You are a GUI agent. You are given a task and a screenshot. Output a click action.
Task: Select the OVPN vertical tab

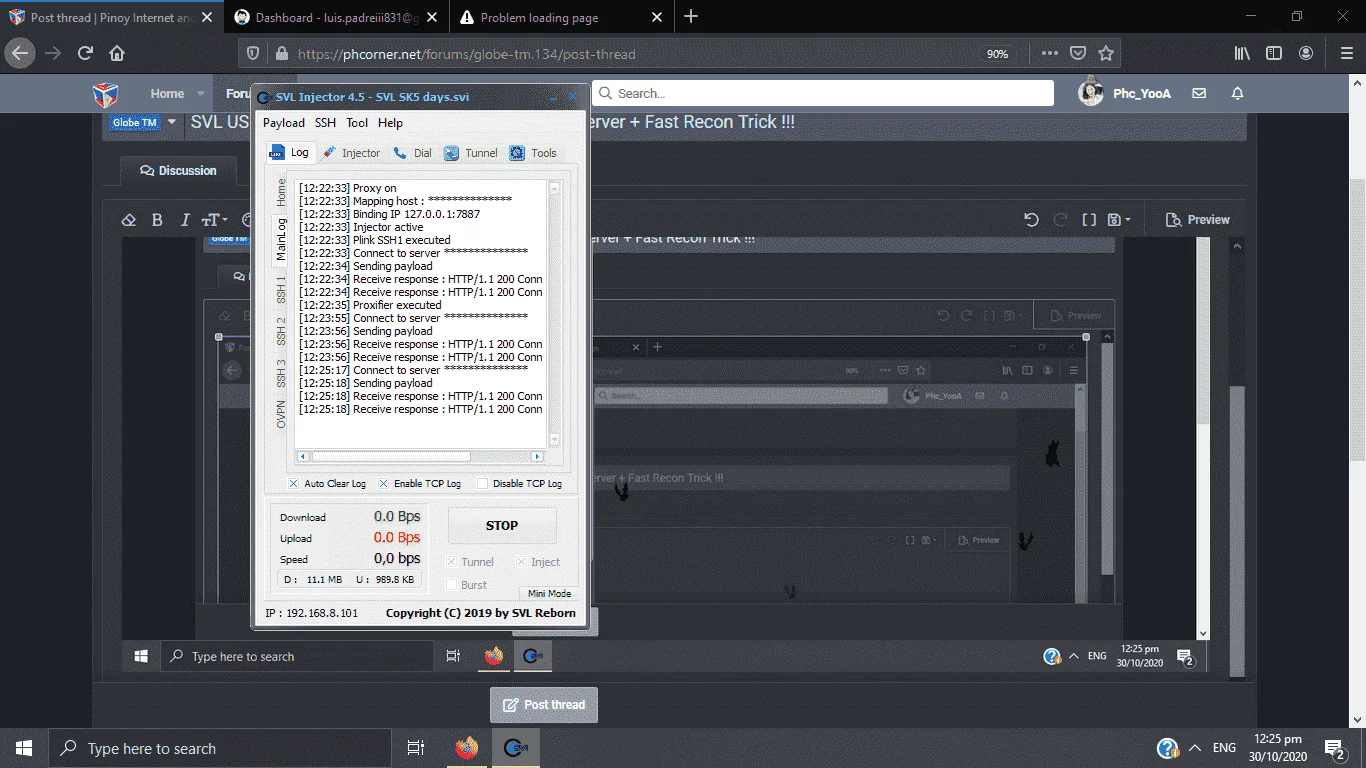point(281,414)
